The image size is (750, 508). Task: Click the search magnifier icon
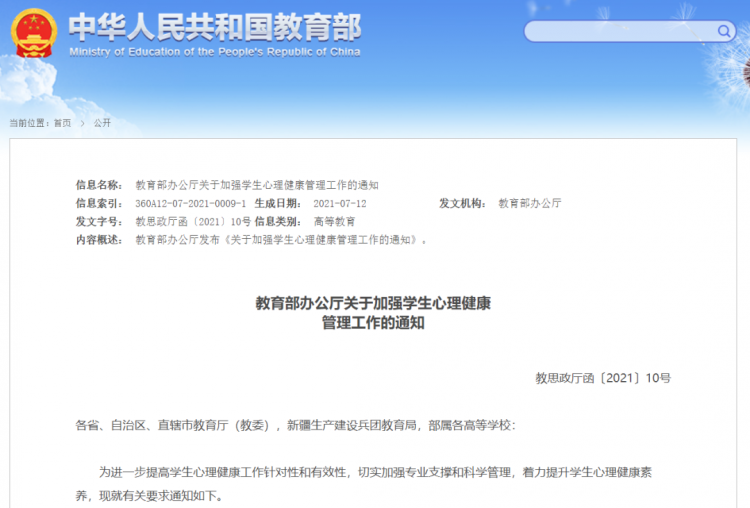pyautogui.click(x=724, y=32)
